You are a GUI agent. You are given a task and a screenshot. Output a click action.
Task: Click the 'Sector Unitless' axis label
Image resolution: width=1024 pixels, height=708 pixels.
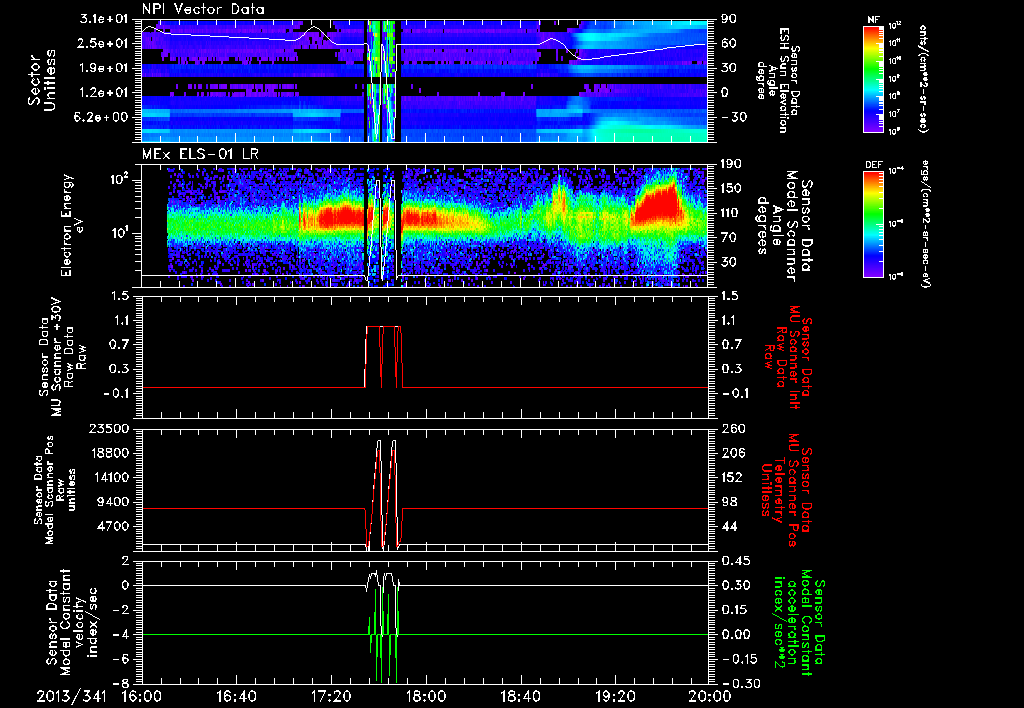click(42, 80)
